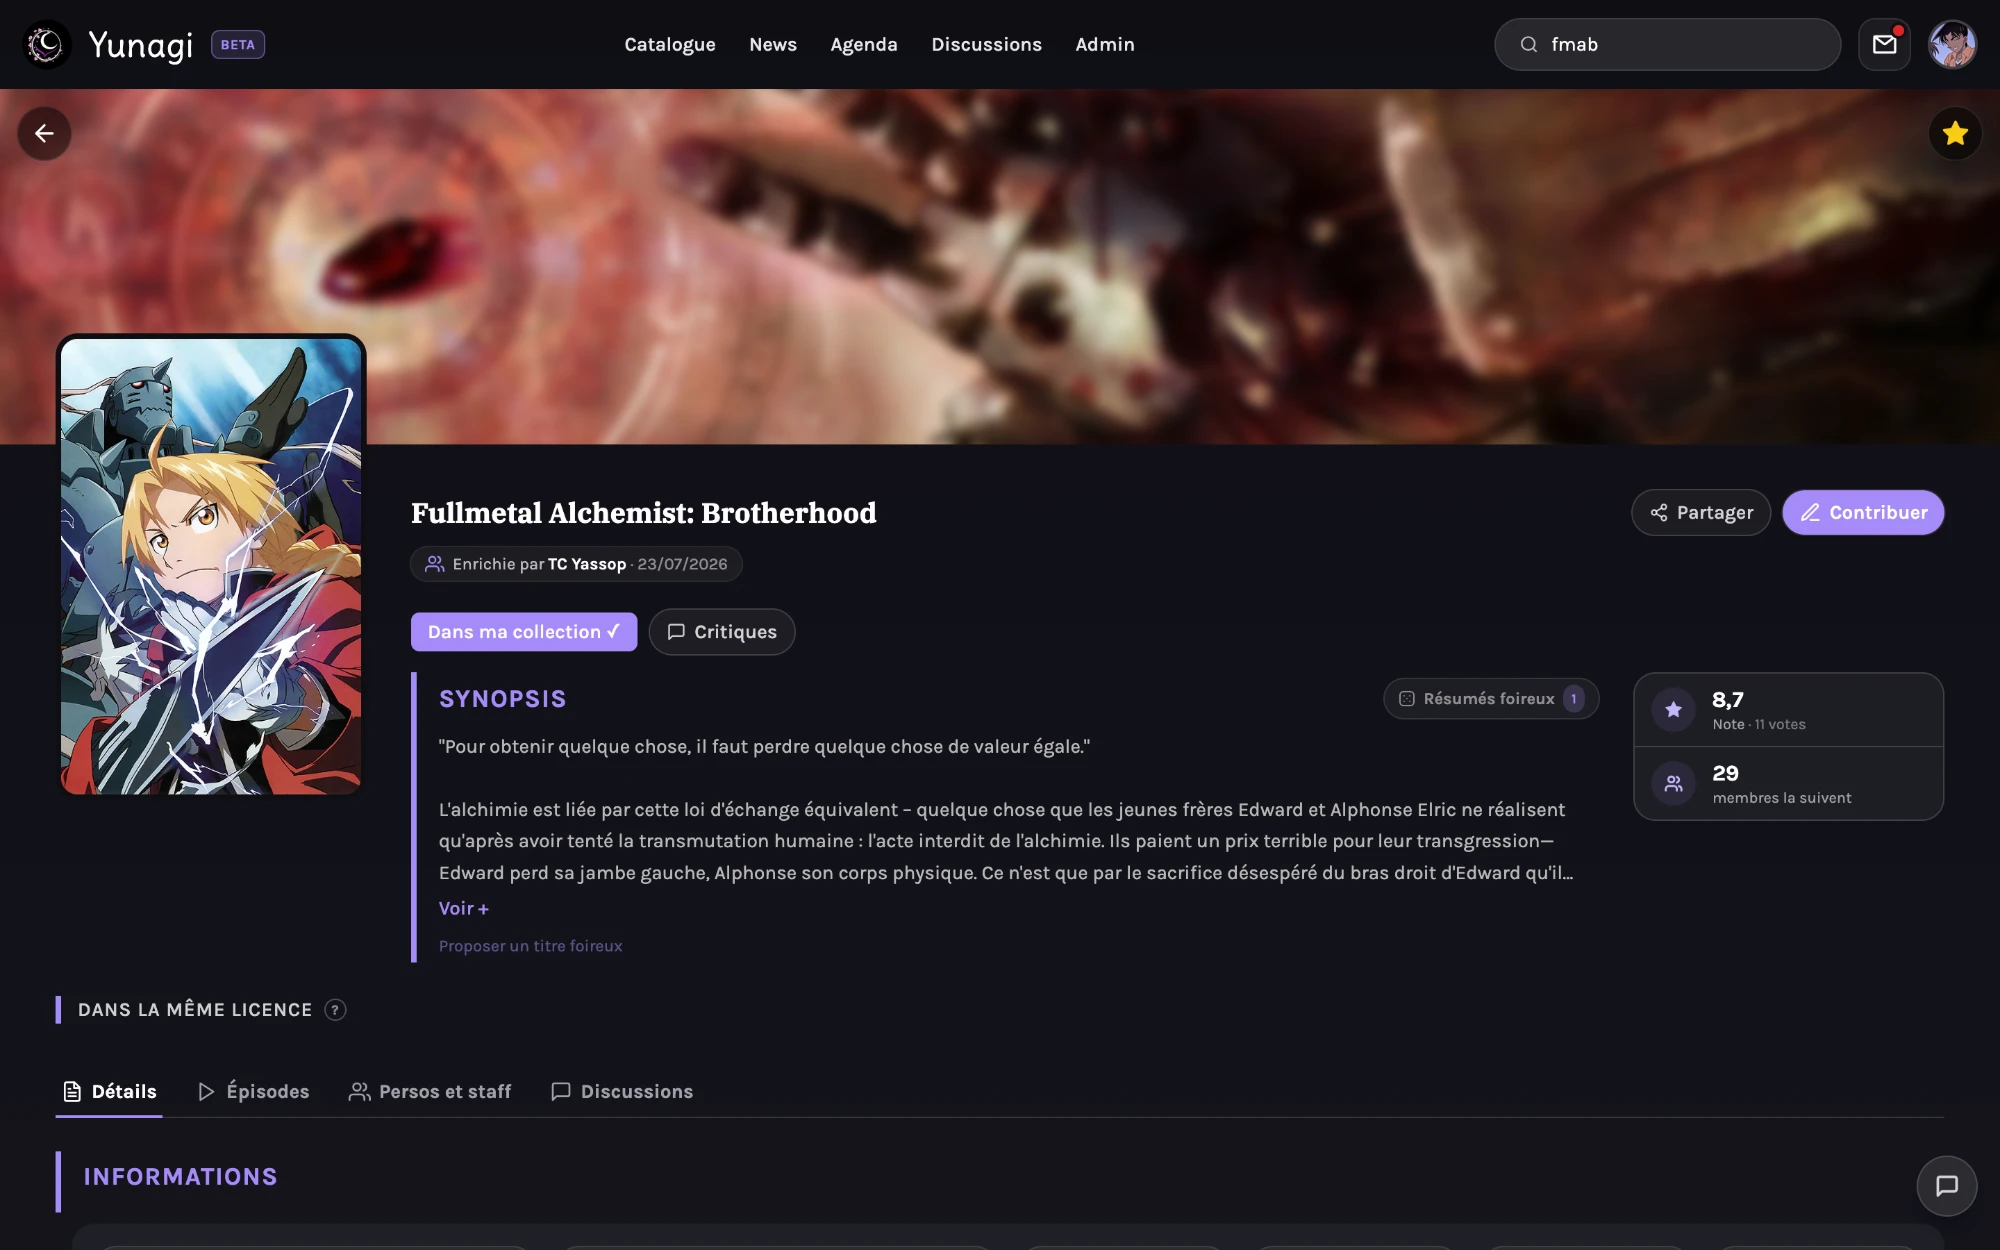Switch to the Épisodes tab
Image resolution: width=2000 pixels, height=1250 pixels.
253,1091
